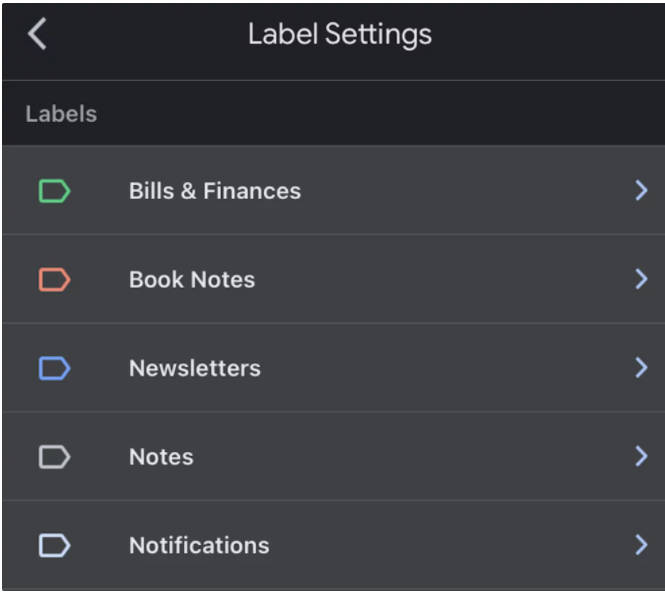Select the Notes label entry
The width and height of the screenshot is (665, 597).
tap(333, 456)
